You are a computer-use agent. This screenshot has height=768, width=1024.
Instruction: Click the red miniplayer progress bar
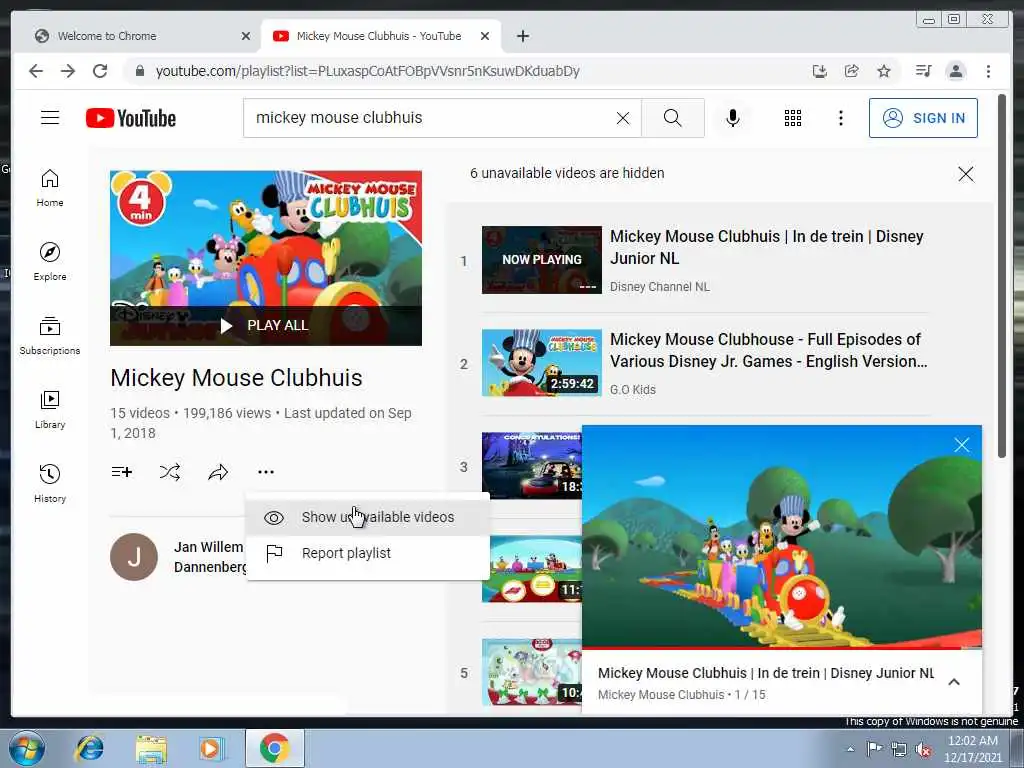point(782,648)
